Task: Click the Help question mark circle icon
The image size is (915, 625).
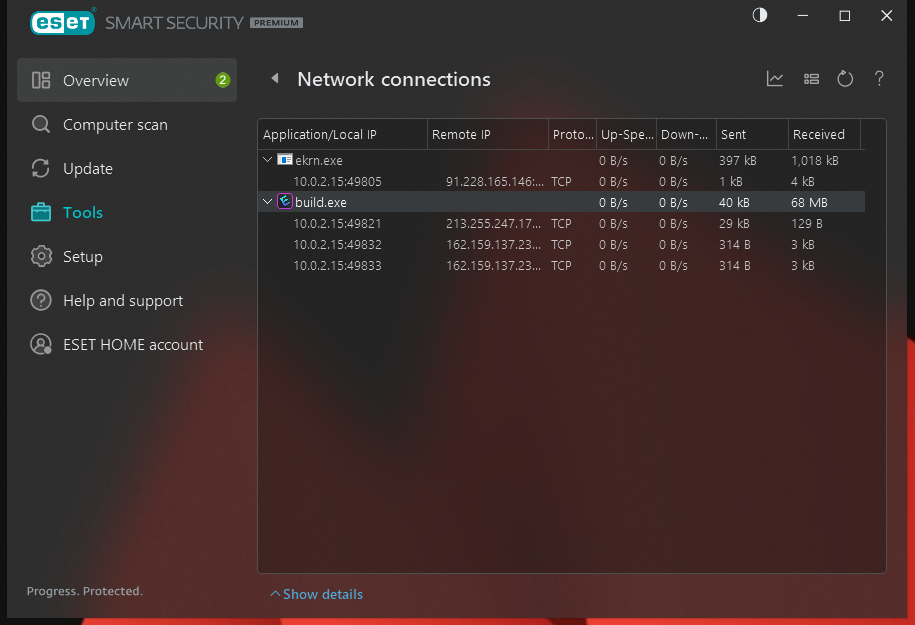Action: (41, 300)
